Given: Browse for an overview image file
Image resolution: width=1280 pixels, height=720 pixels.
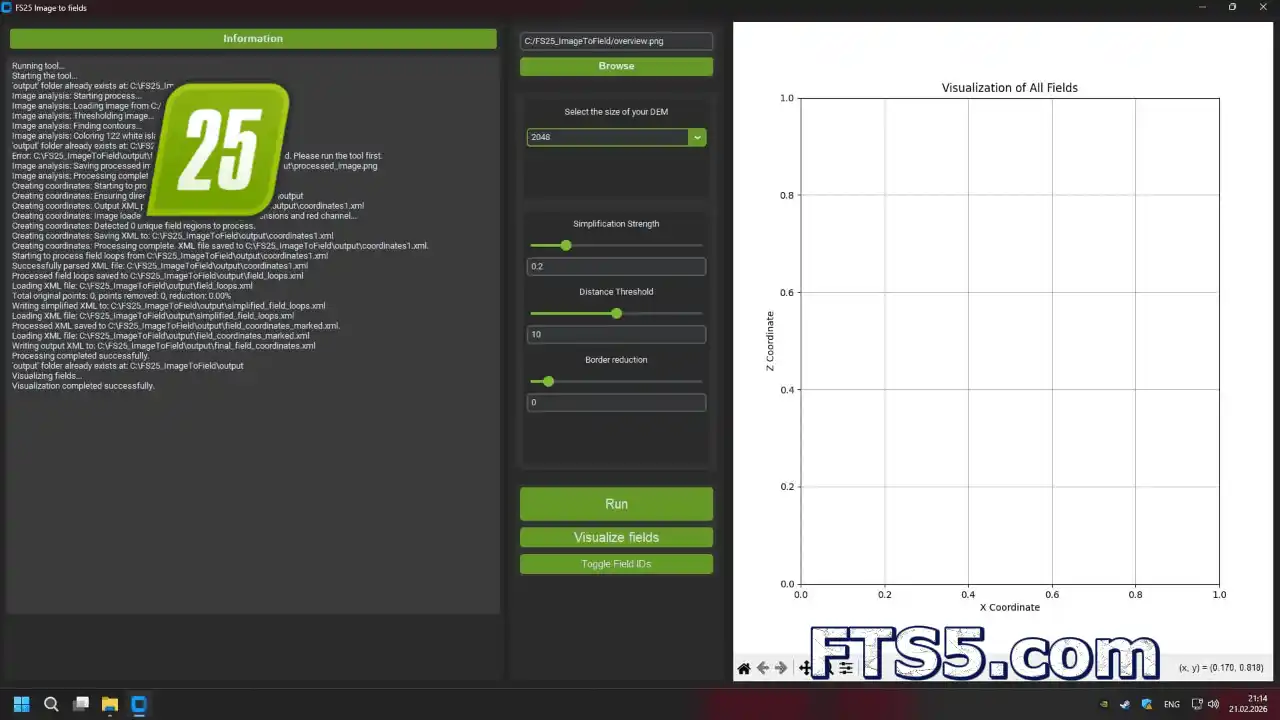Looking at the screenshot, I should 616,66.
